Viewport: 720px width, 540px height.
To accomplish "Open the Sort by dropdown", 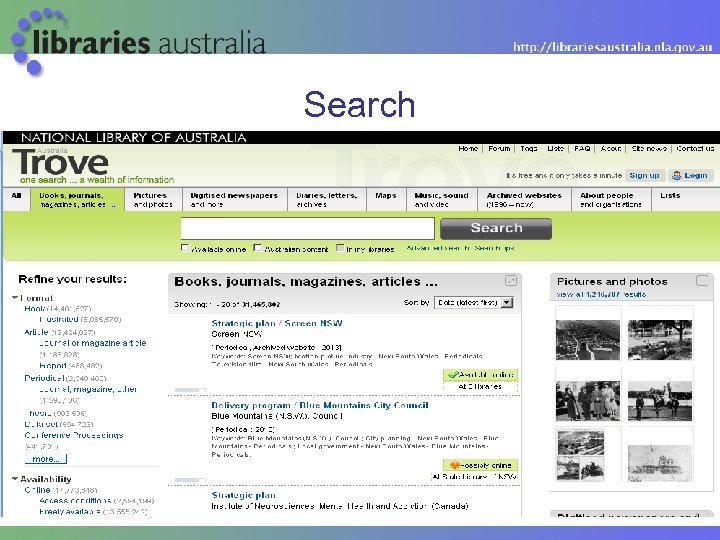I will [474, 303].
